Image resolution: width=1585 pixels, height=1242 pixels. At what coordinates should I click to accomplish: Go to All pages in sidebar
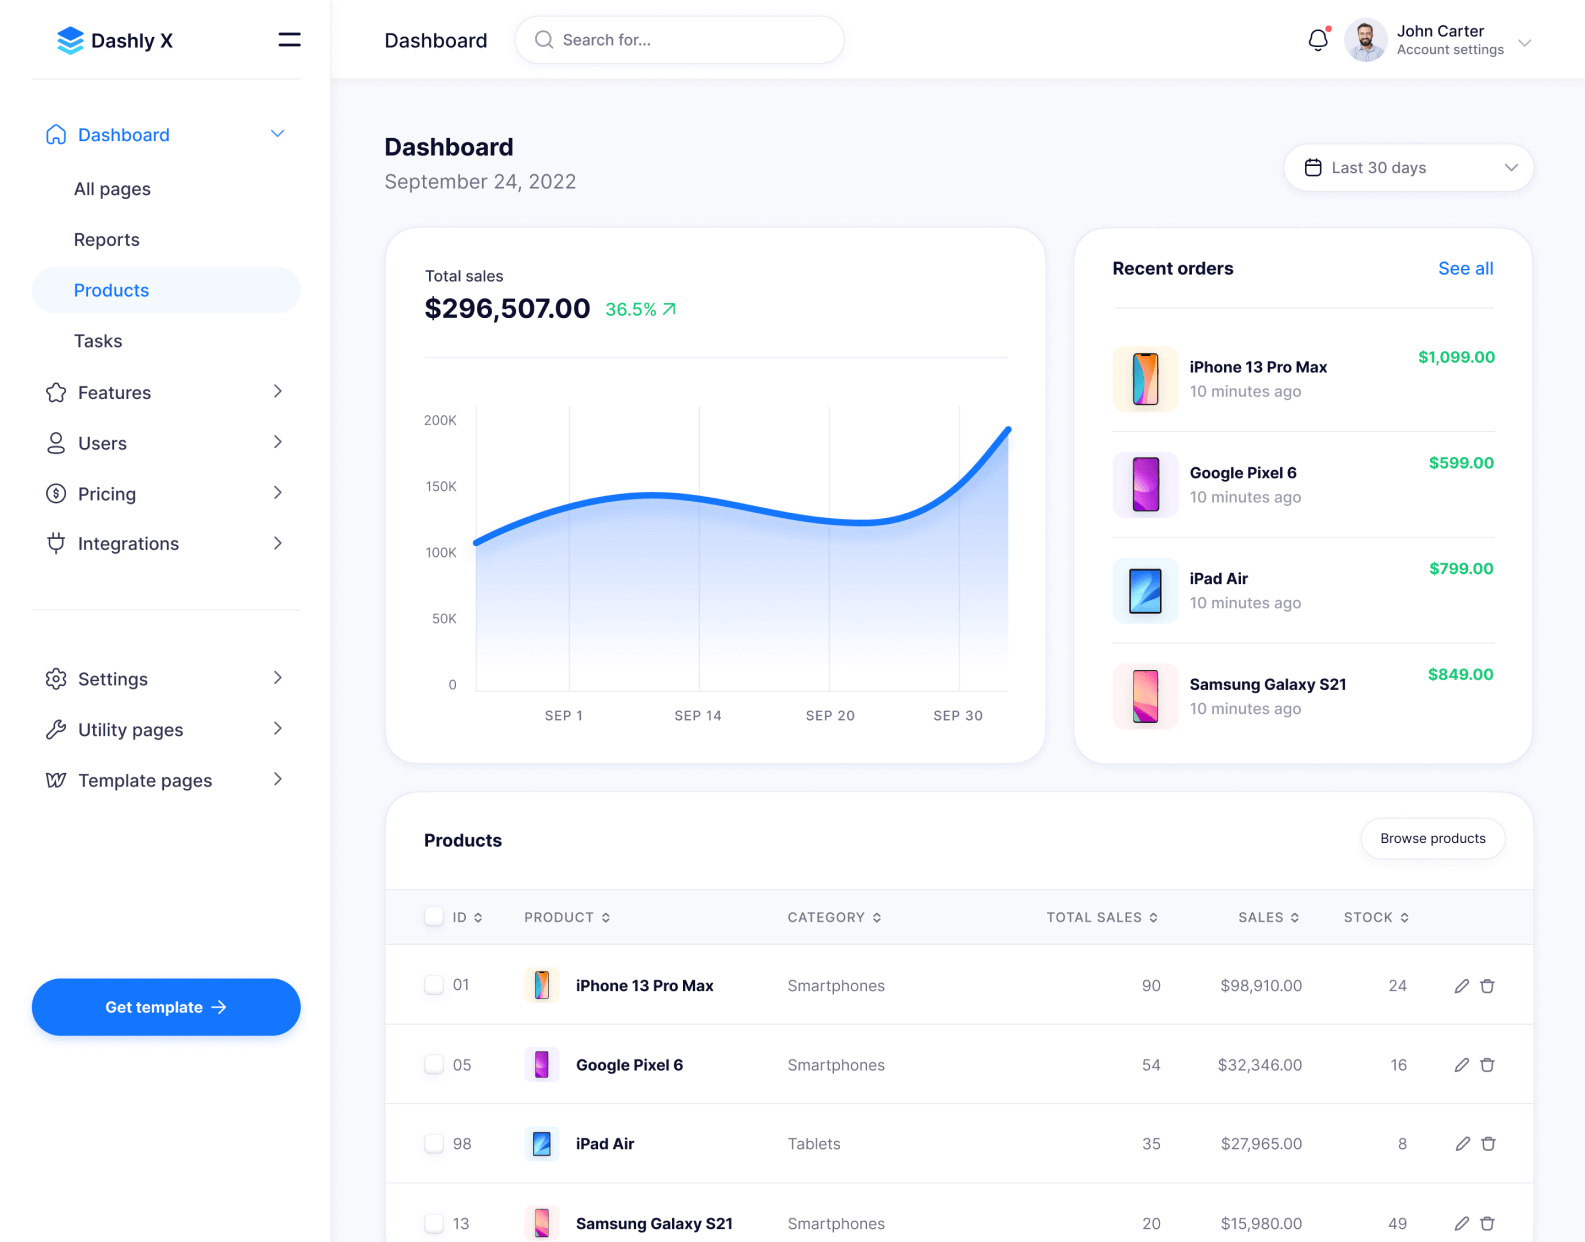click(x=112, y=189)
